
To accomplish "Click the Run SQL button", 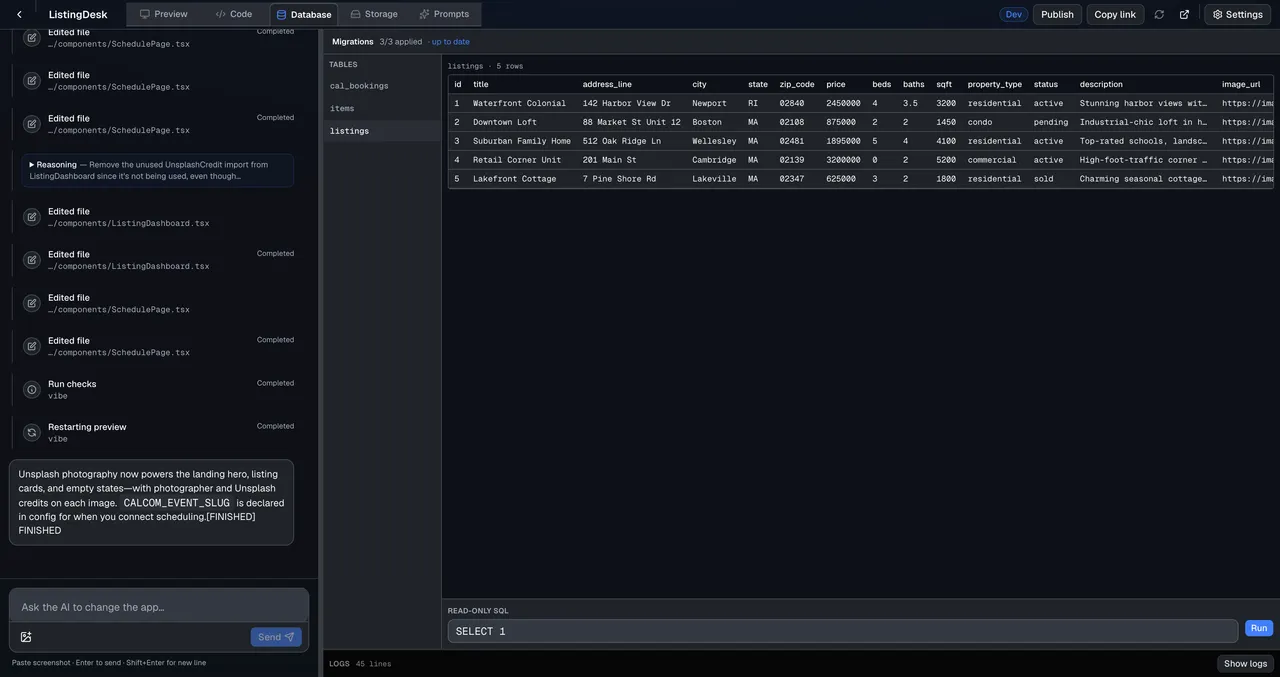I will click(x=1259, y=629).
